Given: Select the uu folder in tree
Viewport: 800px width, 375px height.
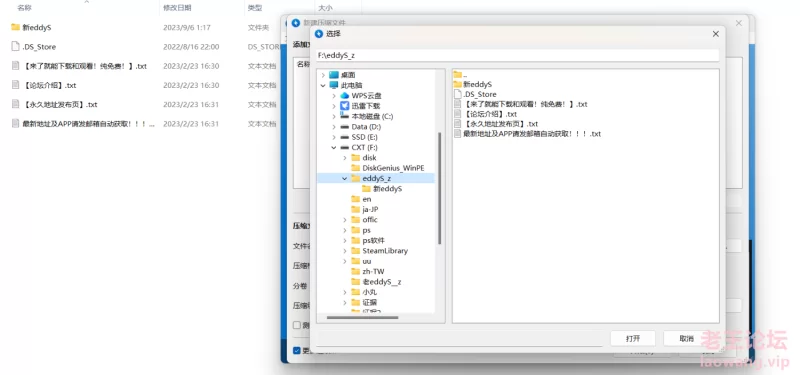Looking at the screenshot, I should (x=361, y=261).
